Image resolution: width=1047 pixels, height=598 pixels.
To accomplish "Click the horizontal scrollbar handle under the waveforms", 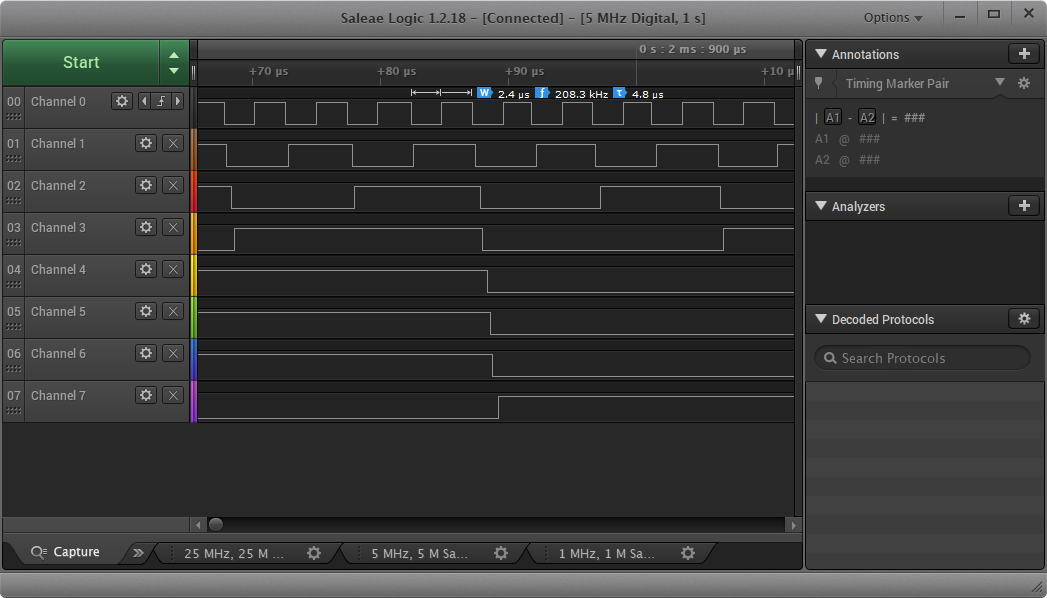I will 216,524.
